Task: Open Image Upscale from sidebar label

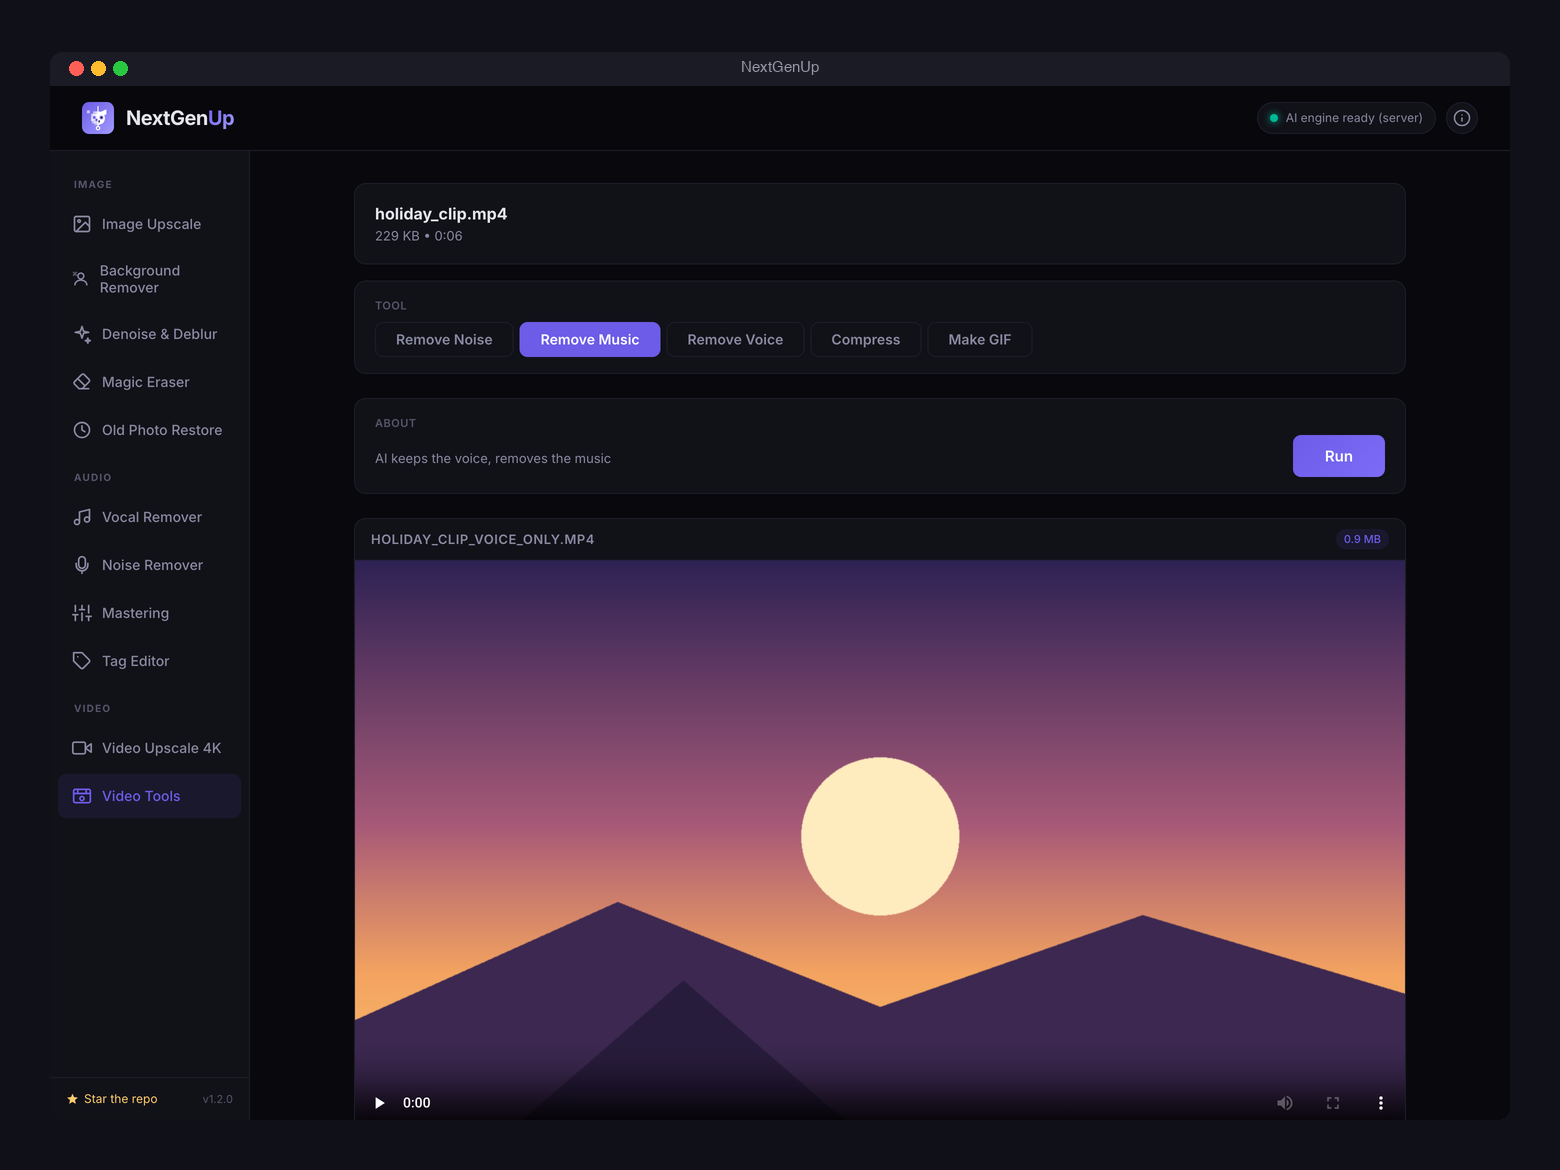Action: pos(151,224)
